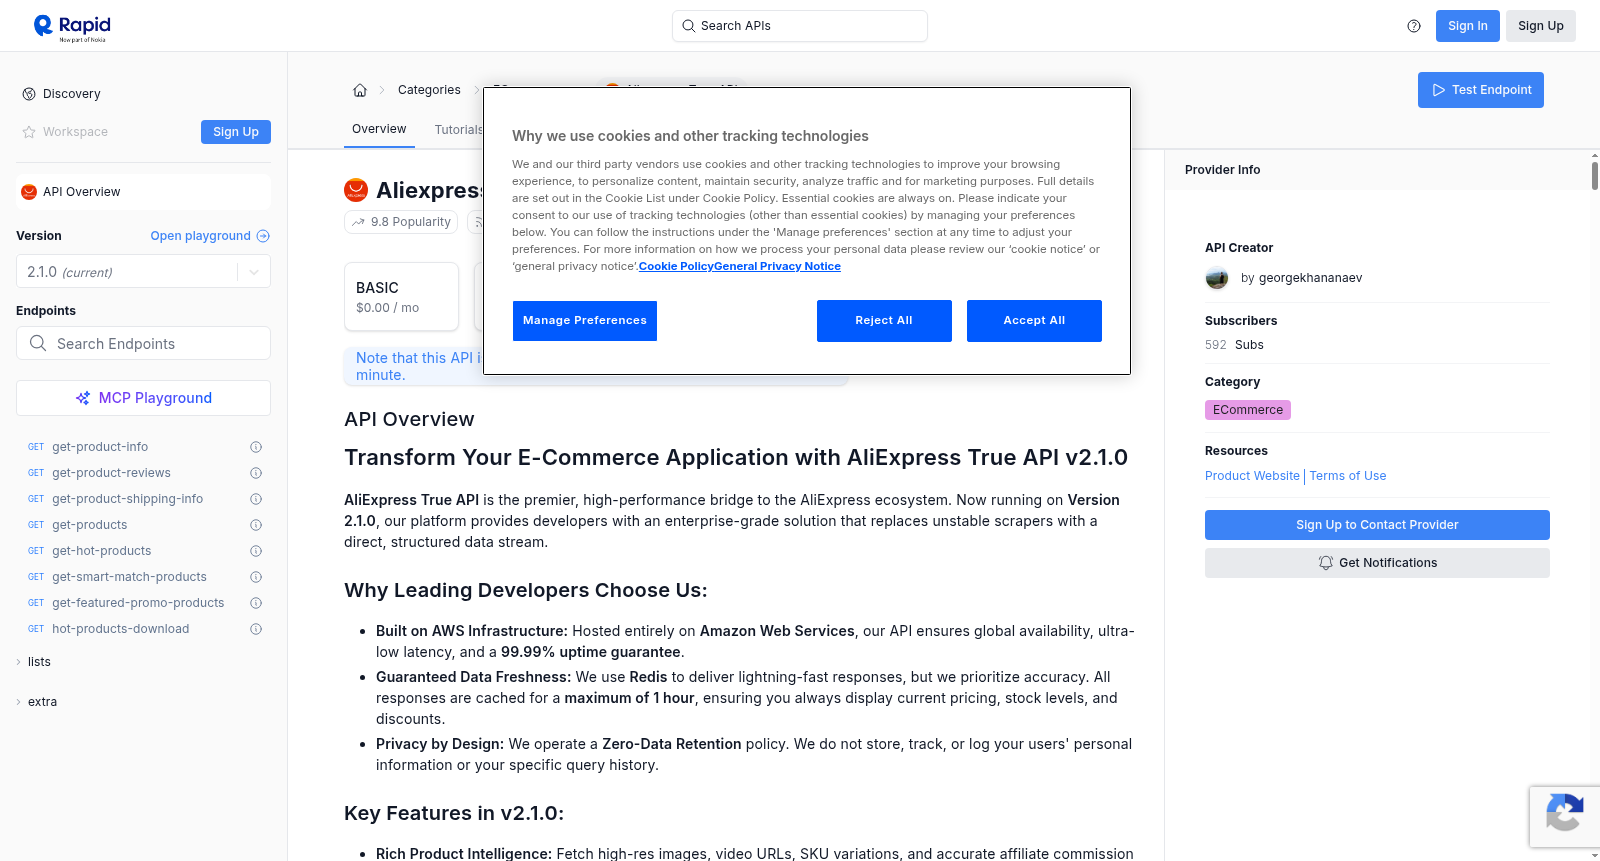Click Sign Up to Contact Provider
1600x861 pixels.
[x=1377, y=525]
